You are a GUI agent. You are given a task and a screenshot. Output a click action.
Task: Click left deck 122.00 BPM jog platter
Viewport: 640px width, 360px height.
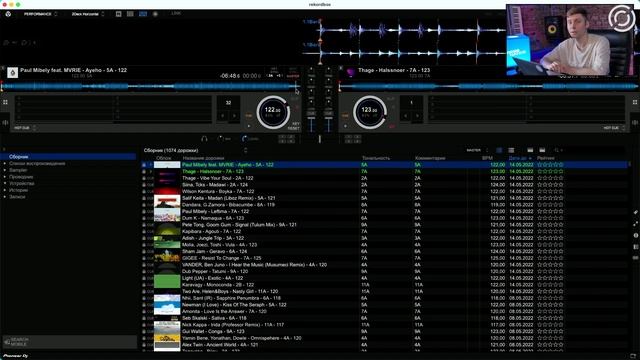pos(273,112)
